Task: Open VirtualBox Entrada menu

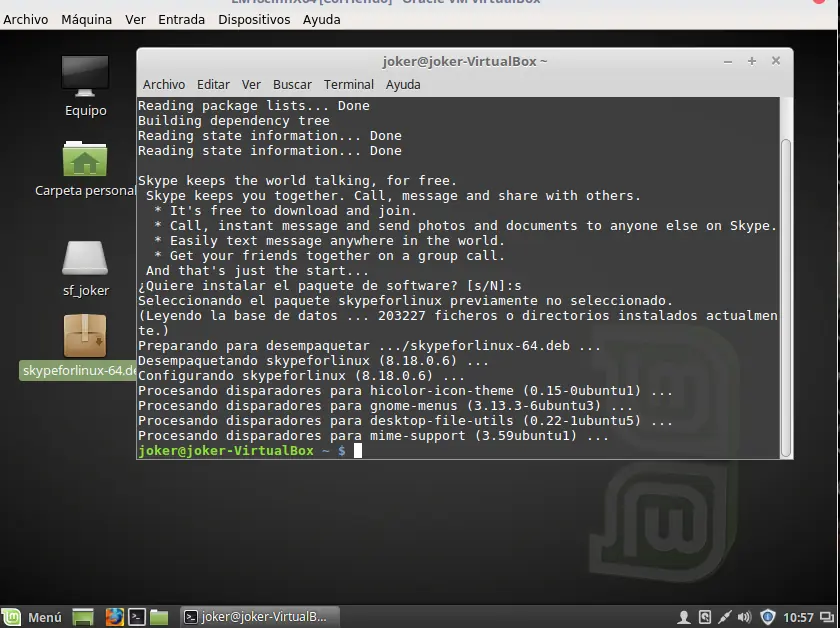Action: (182, 20)
